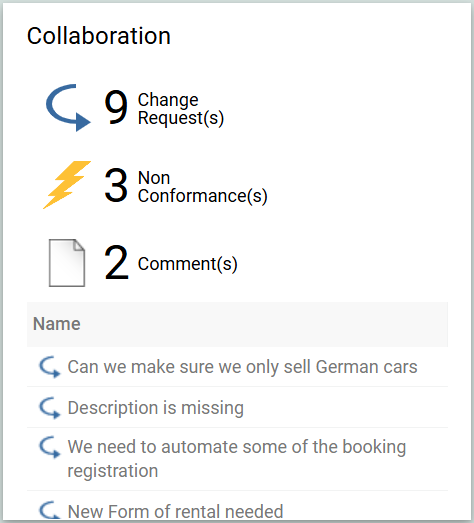Click the arrow icon beside New Form of rental

click(x=50, y=510)
